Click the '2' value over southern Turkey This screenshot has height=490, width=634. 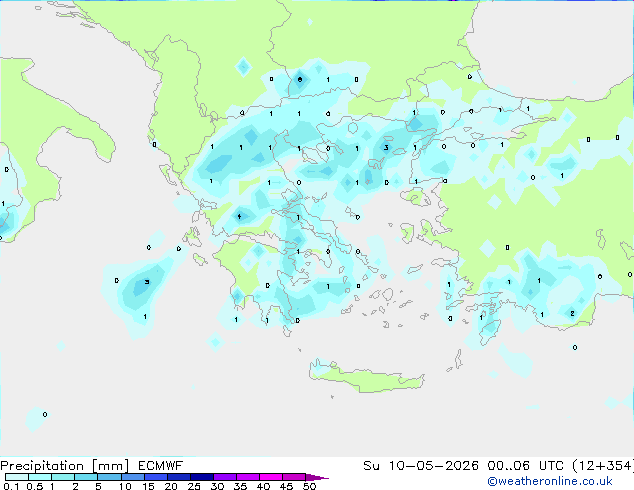pyautogui.click(x=572, y=313)
